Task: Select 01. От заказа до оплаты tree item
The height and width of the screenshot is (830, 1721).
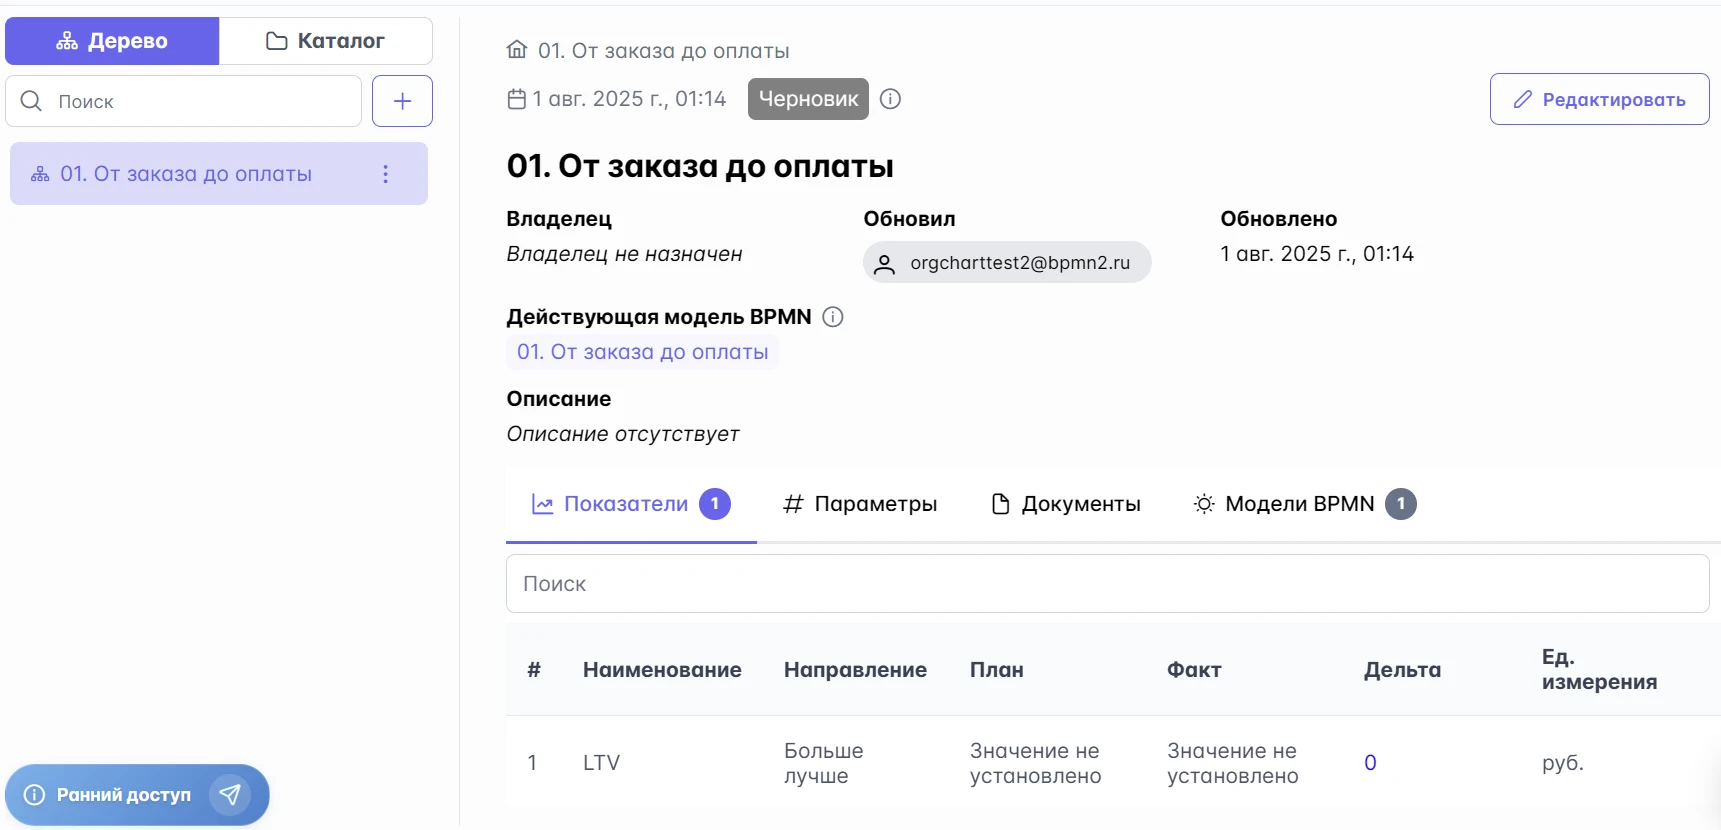Action: [186, 174]
